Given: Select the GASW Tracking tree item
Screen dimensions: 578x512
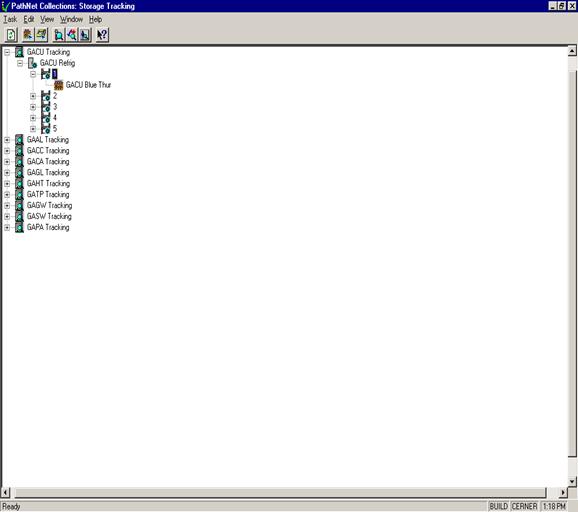Looking at the screenshot, I should pyautogui.click(x=49, y=216).
